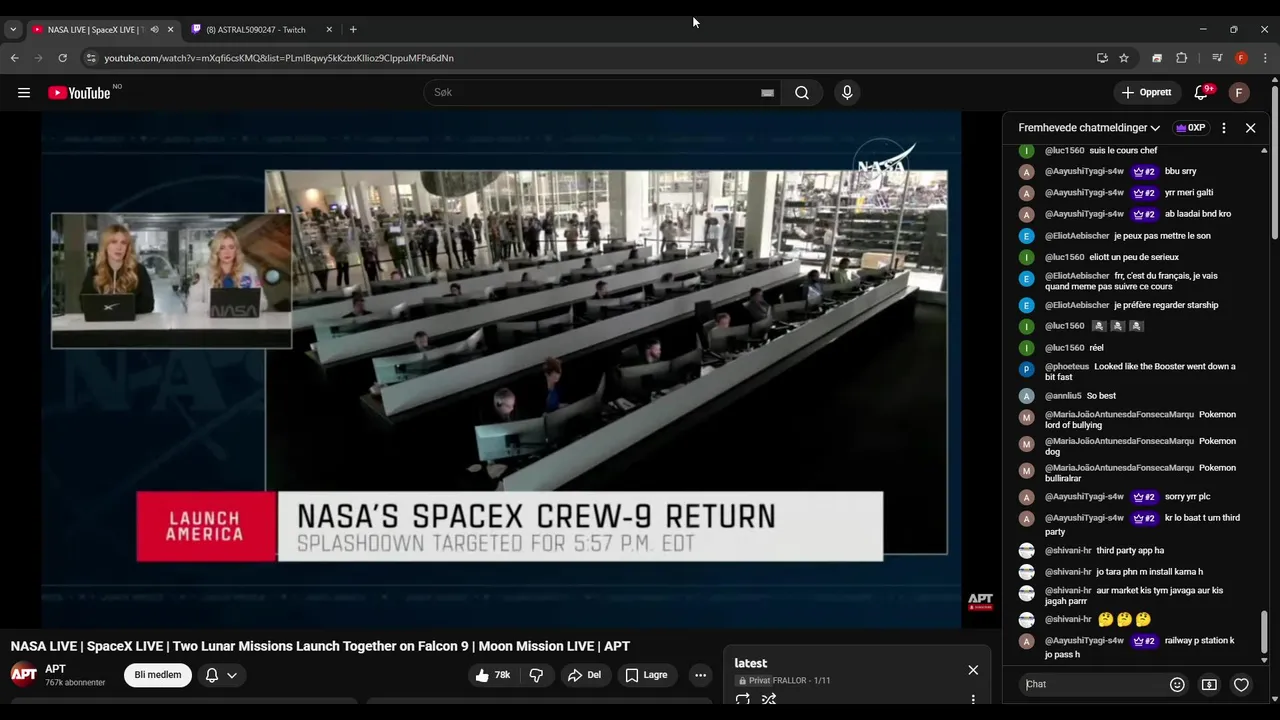This screenshot has height=720, width=1280.
Task: Open the YouTube account avatar menu
Action: tap(1239, 93)
